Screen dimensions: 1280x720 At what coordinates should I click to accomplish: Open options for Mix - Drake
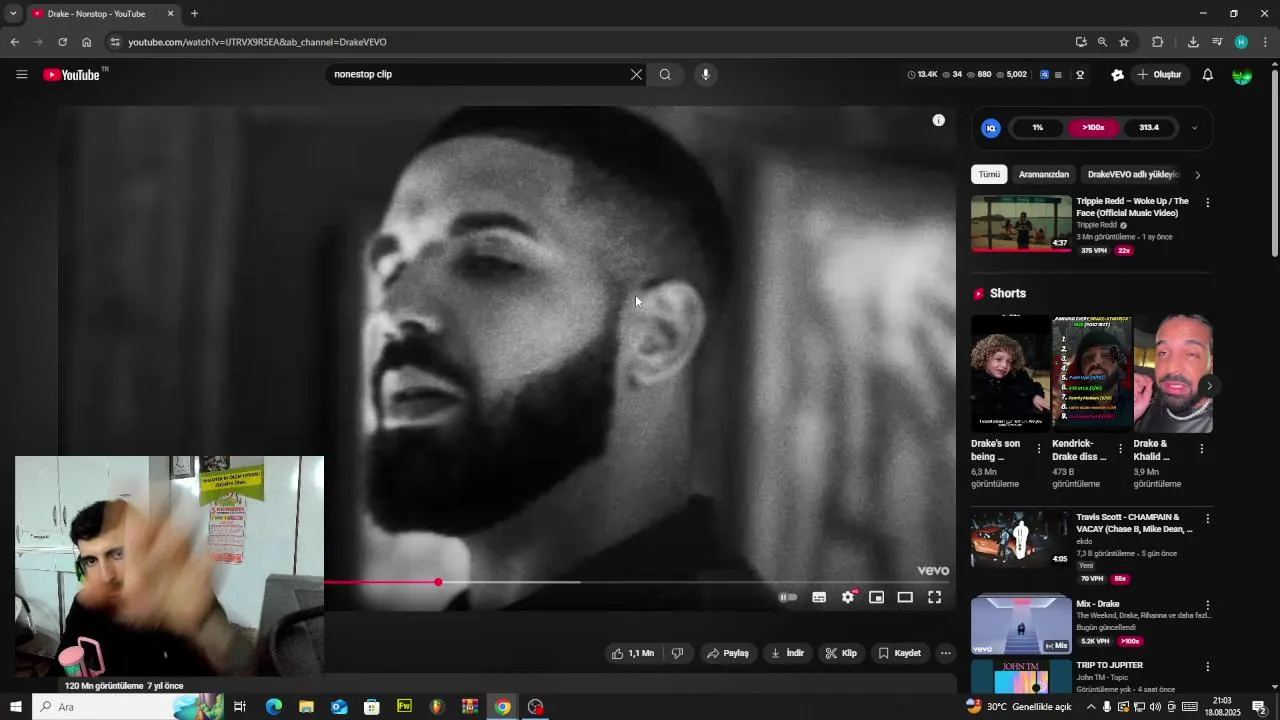click(x=1207, y=606)
